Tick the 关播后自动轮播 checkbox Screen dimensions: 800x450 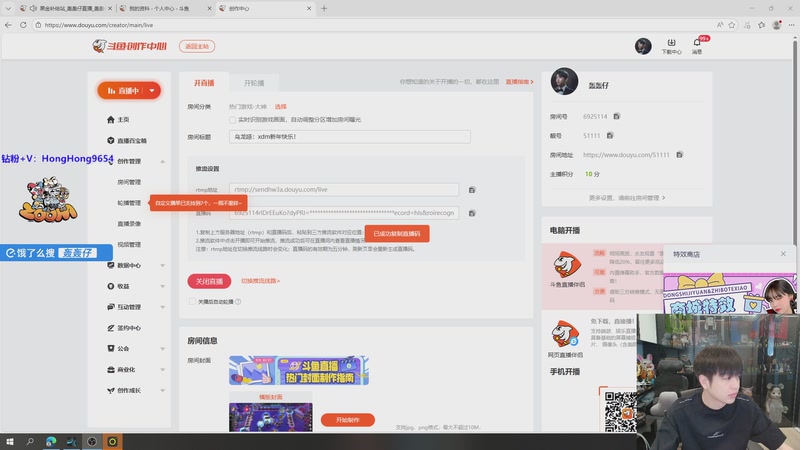(x=192, y=302)
